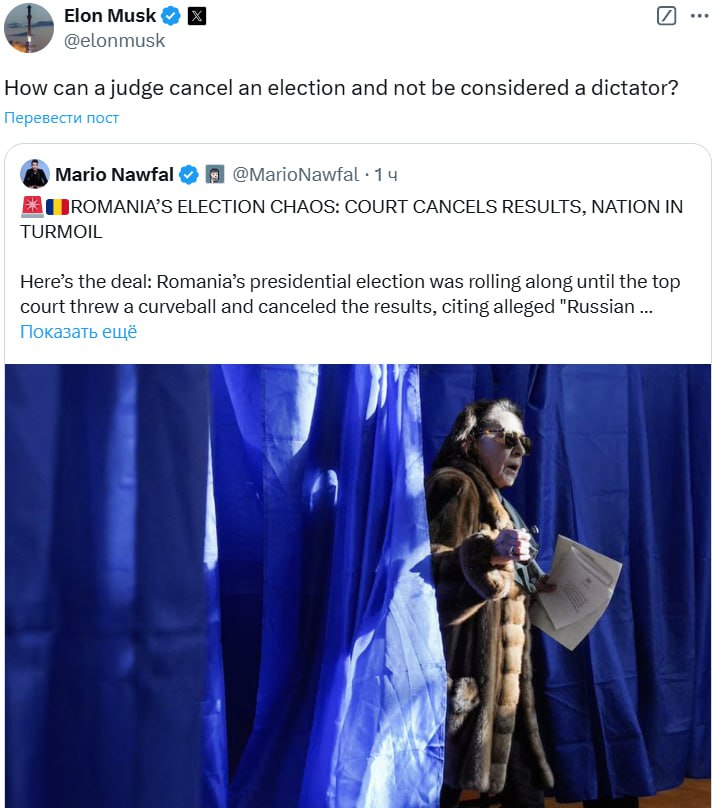Click the quoted post headline about Romania's election
720x808 pixels.
click(351, 219)
